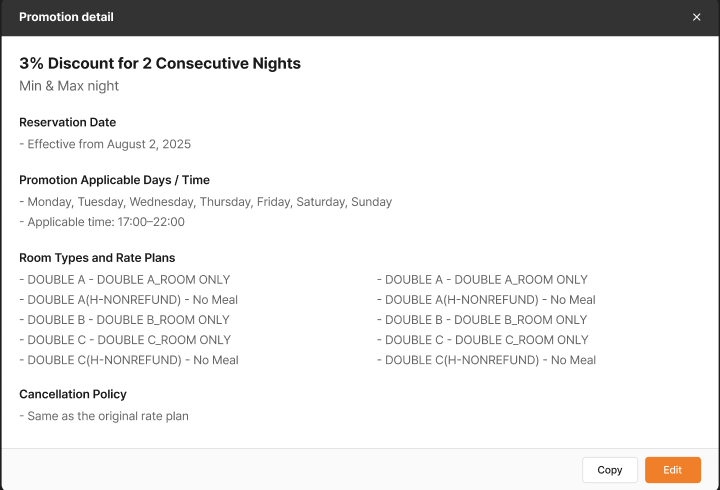The width and height of the screenshot is (720, 490).
Task: Select the '3% Discount for 2 Consecutive Nights' heading
Action: pyautogui.click(x=160, y=64)
